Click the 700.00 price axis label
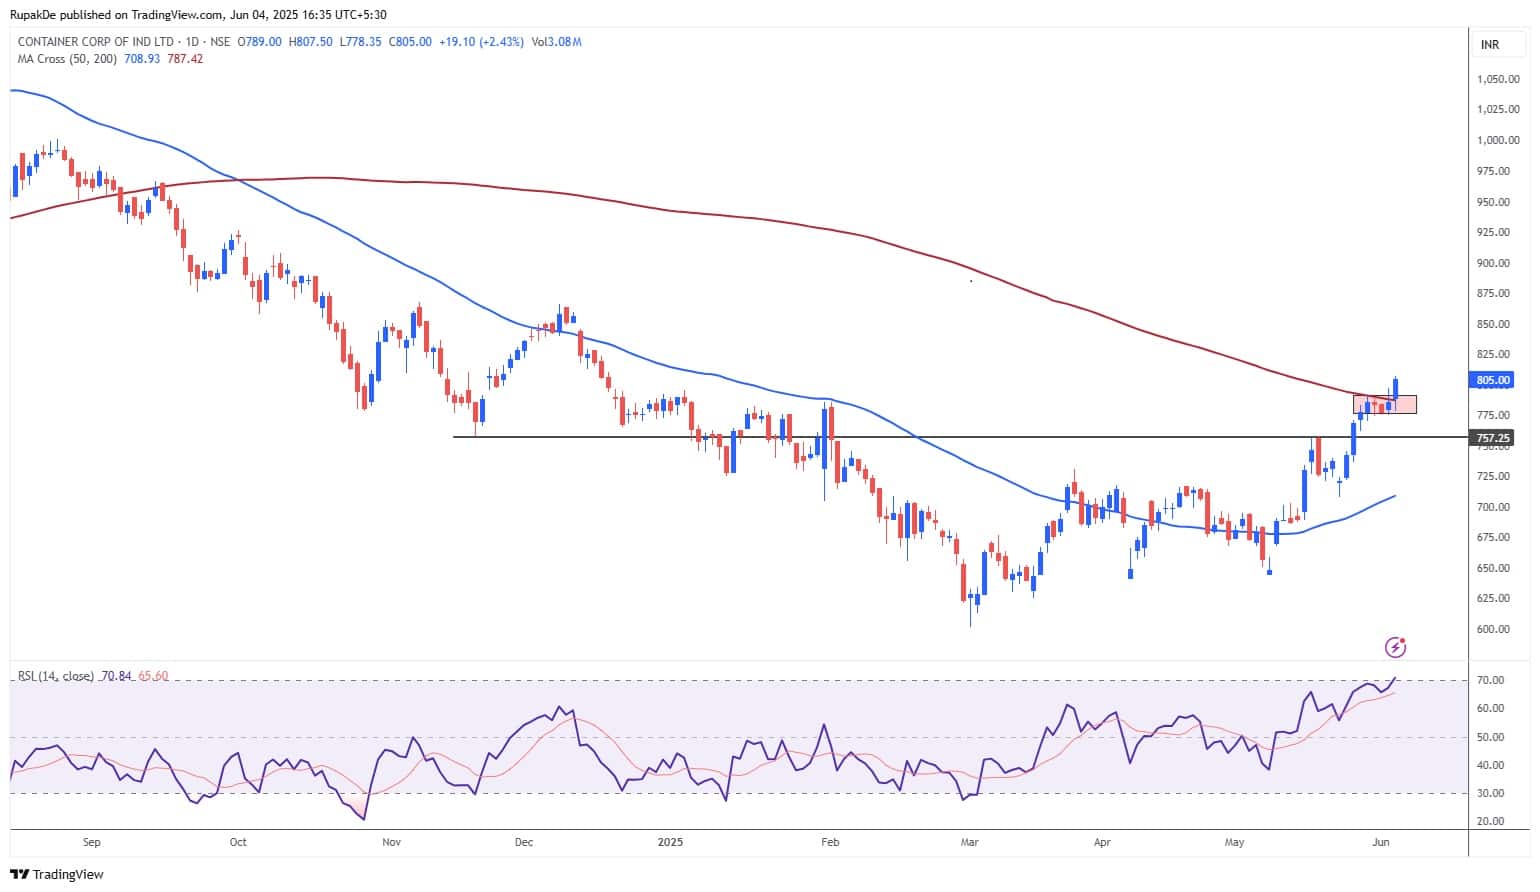Viewport: 1540px width, 892px height. 1494,507
